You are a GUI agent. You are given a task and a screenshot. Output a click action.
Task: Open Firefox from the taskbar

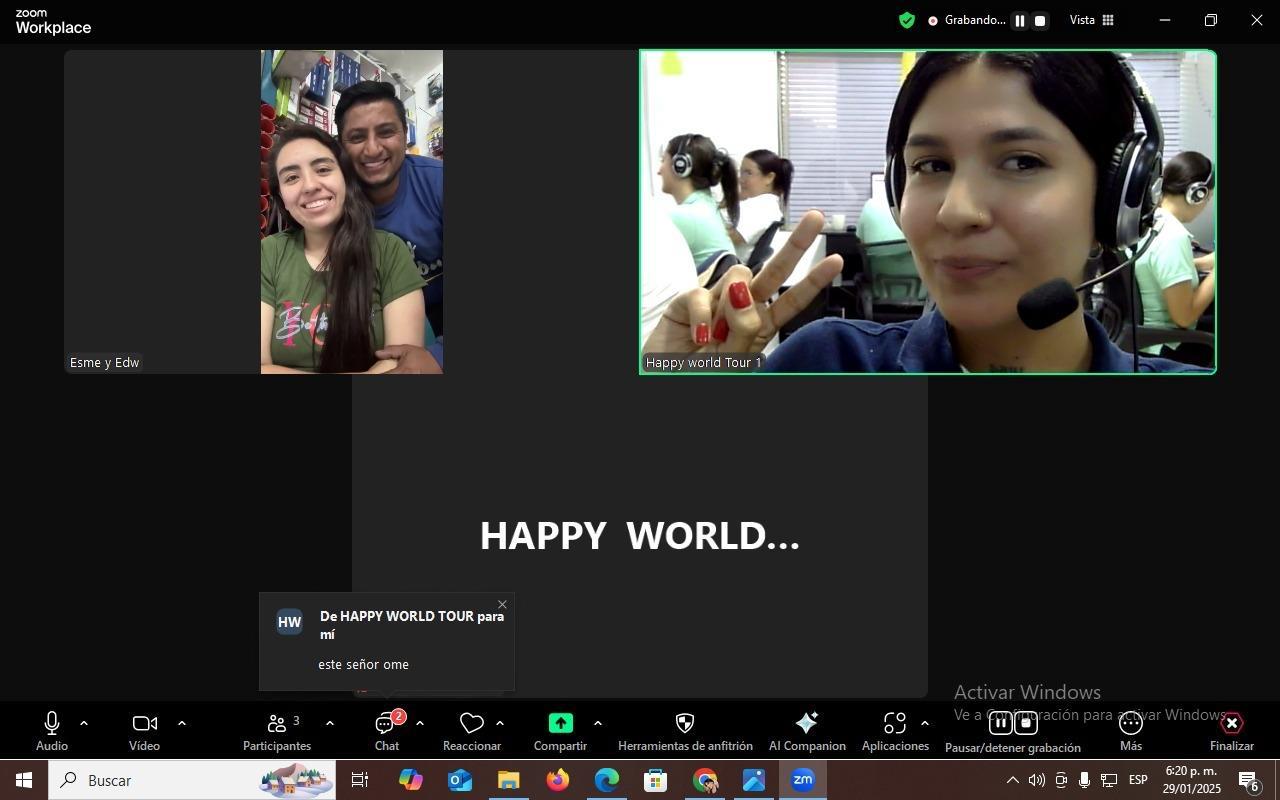557,780
